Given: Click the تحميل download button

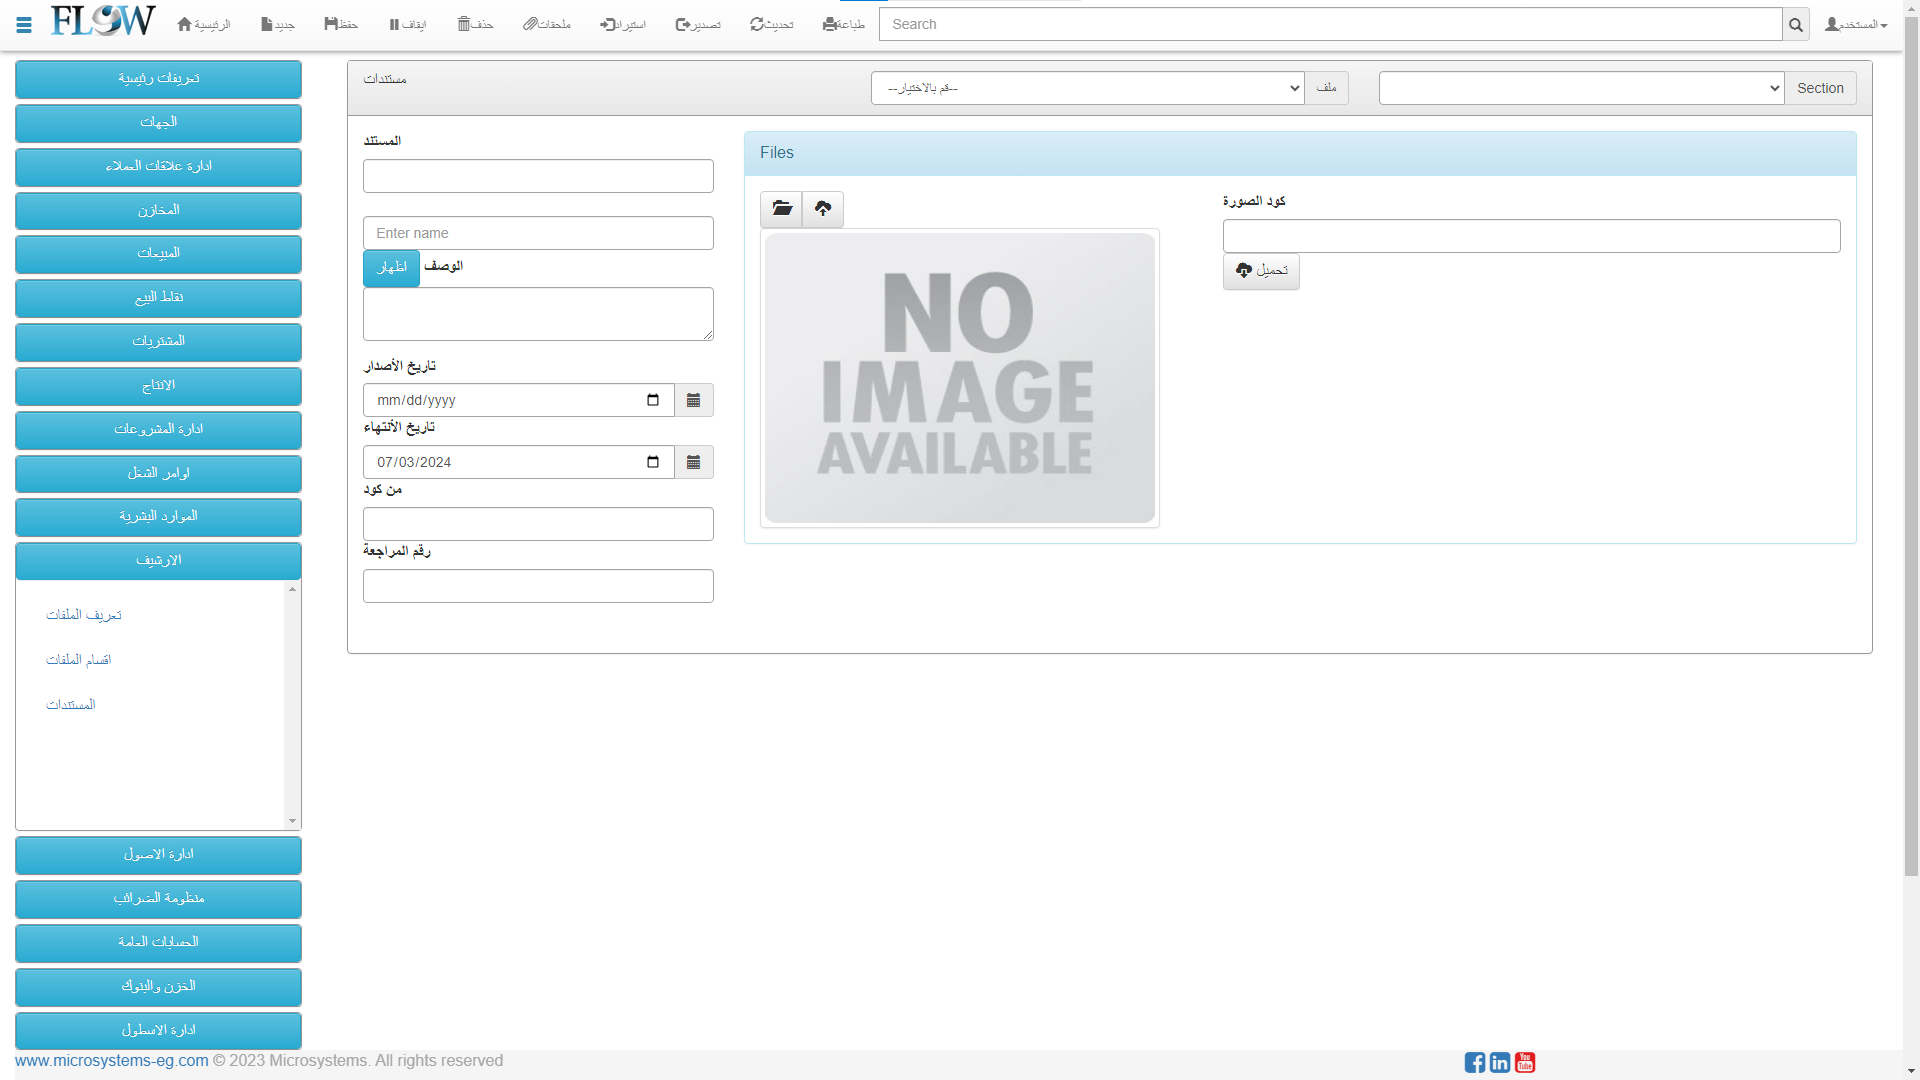Looking at the screenshot, I should point(1261,271).
